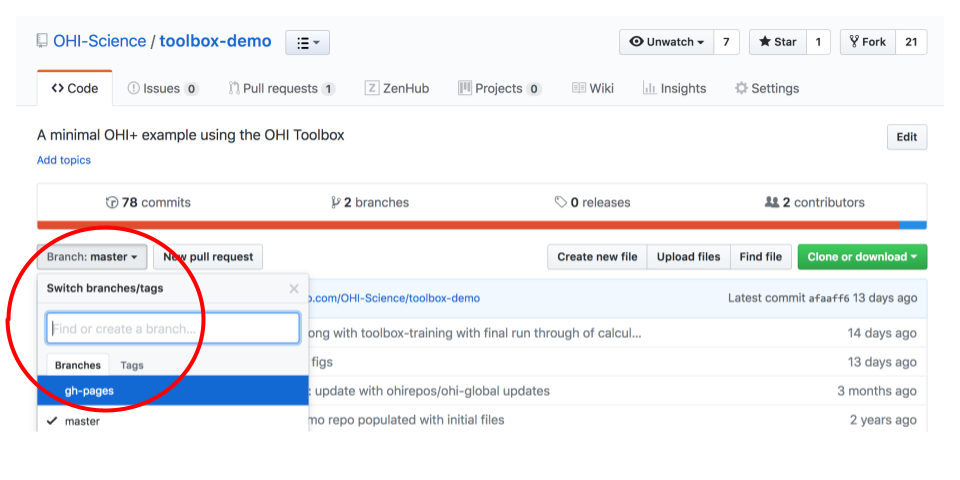View the 2 contributors page
This screenshot has height=480, width=960.
tap(815, 202)
